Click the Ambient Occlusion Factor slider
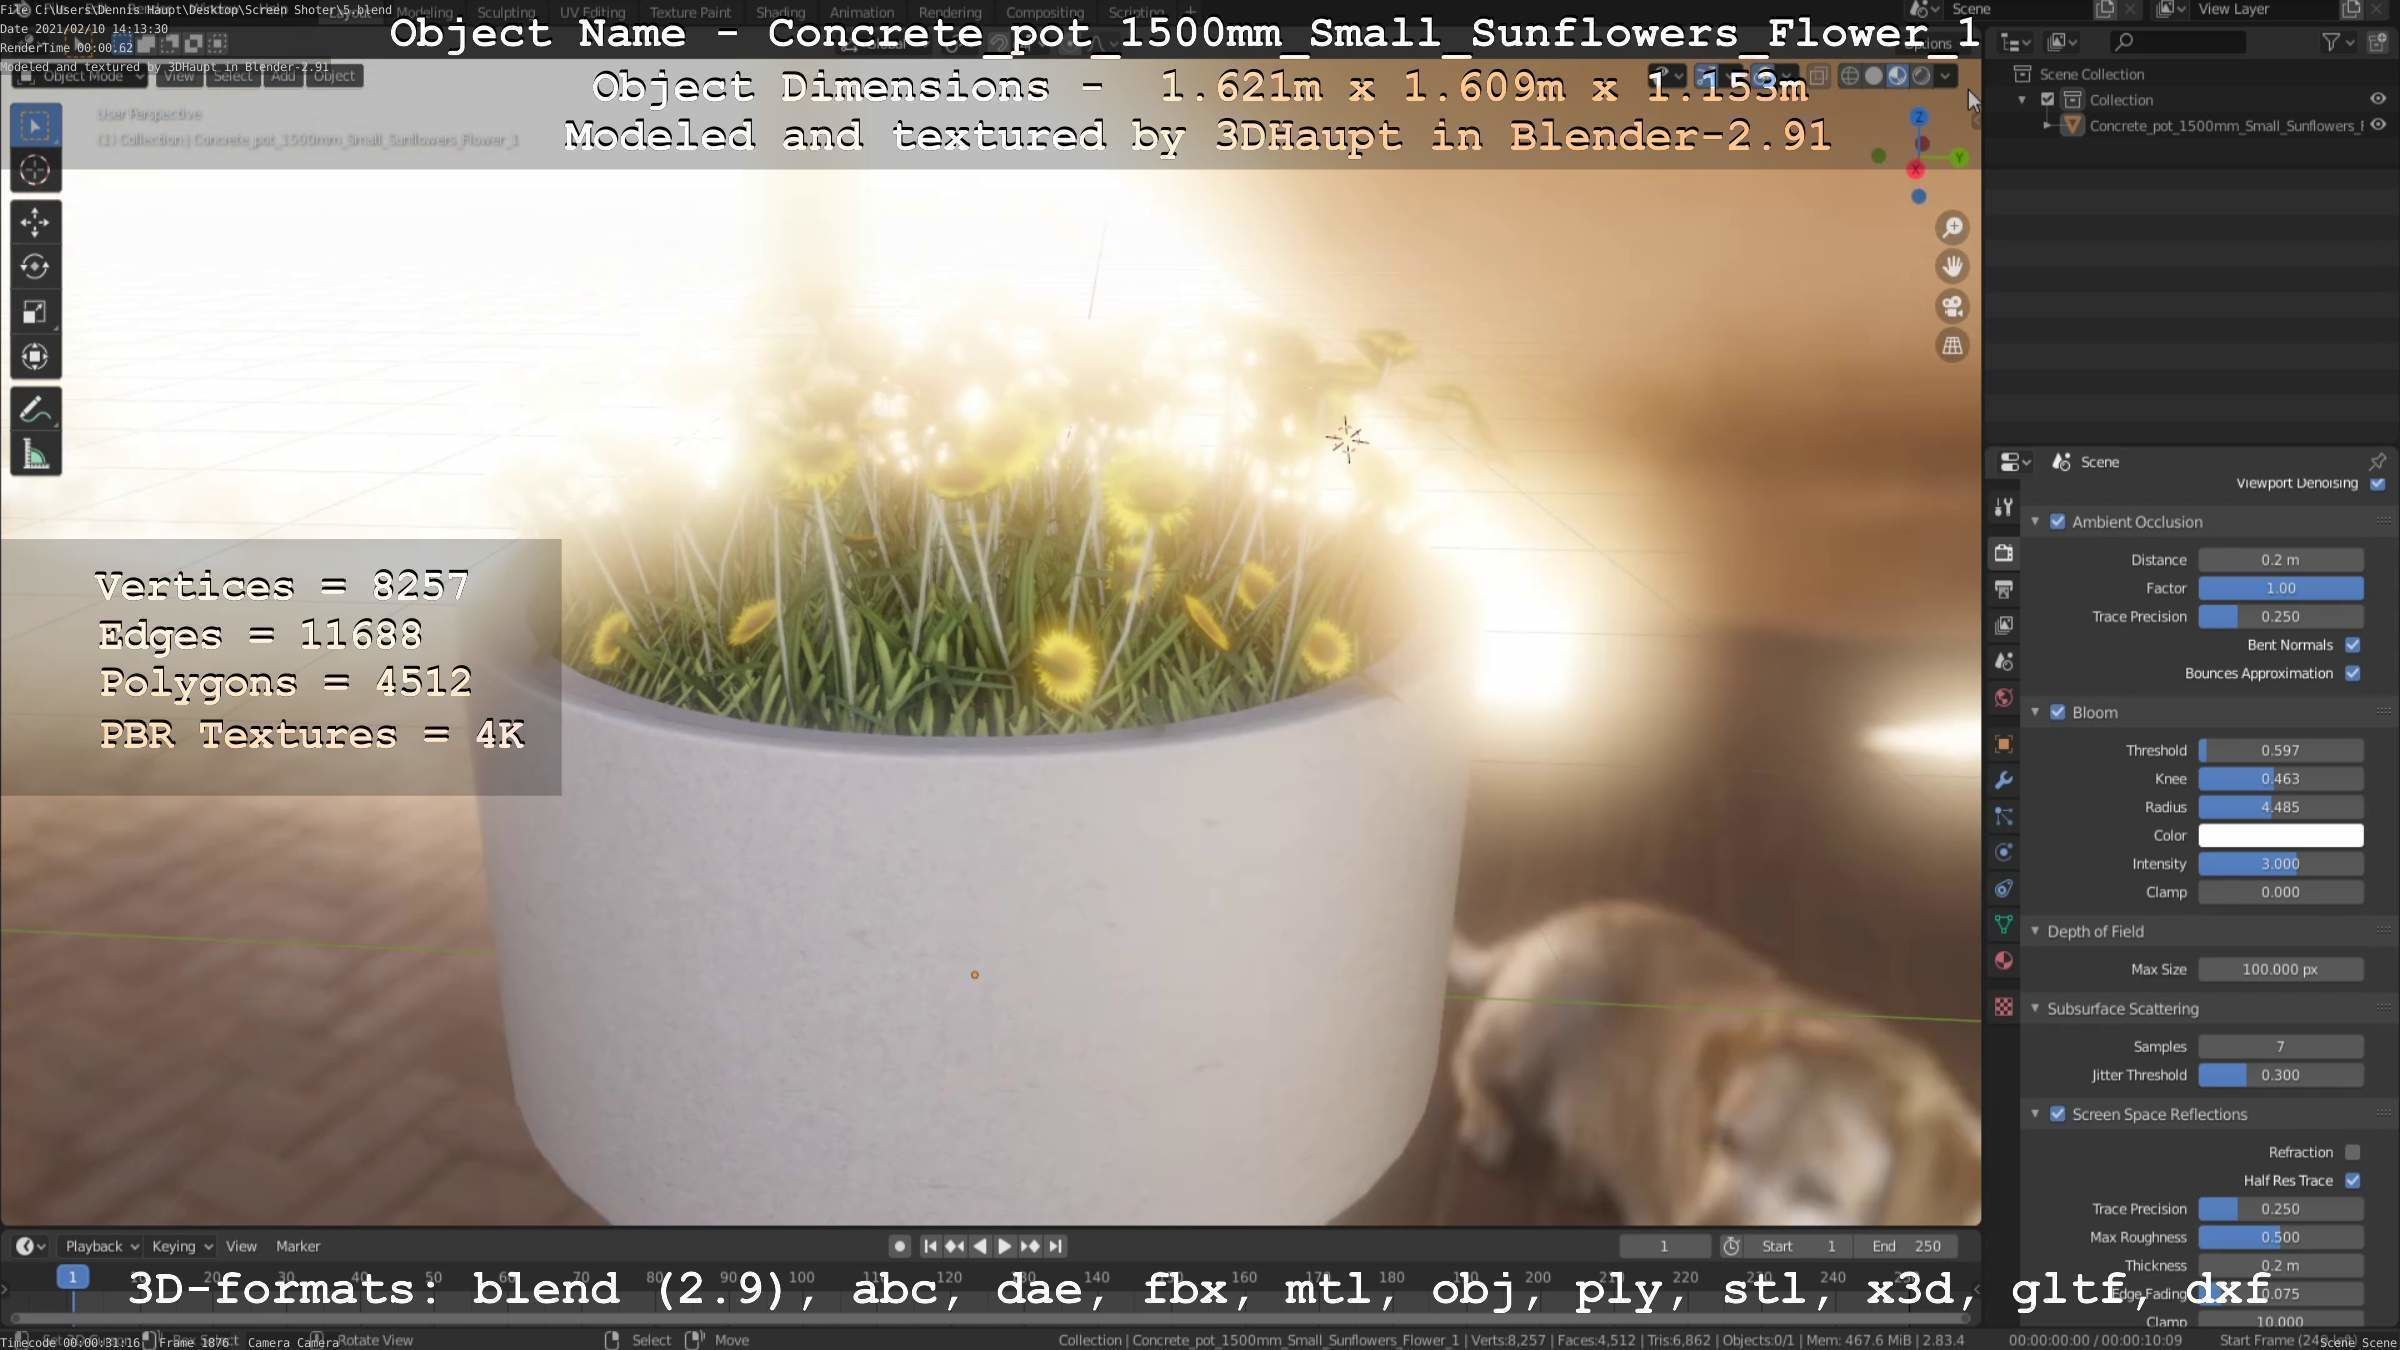 click(x=2281, y=588)
